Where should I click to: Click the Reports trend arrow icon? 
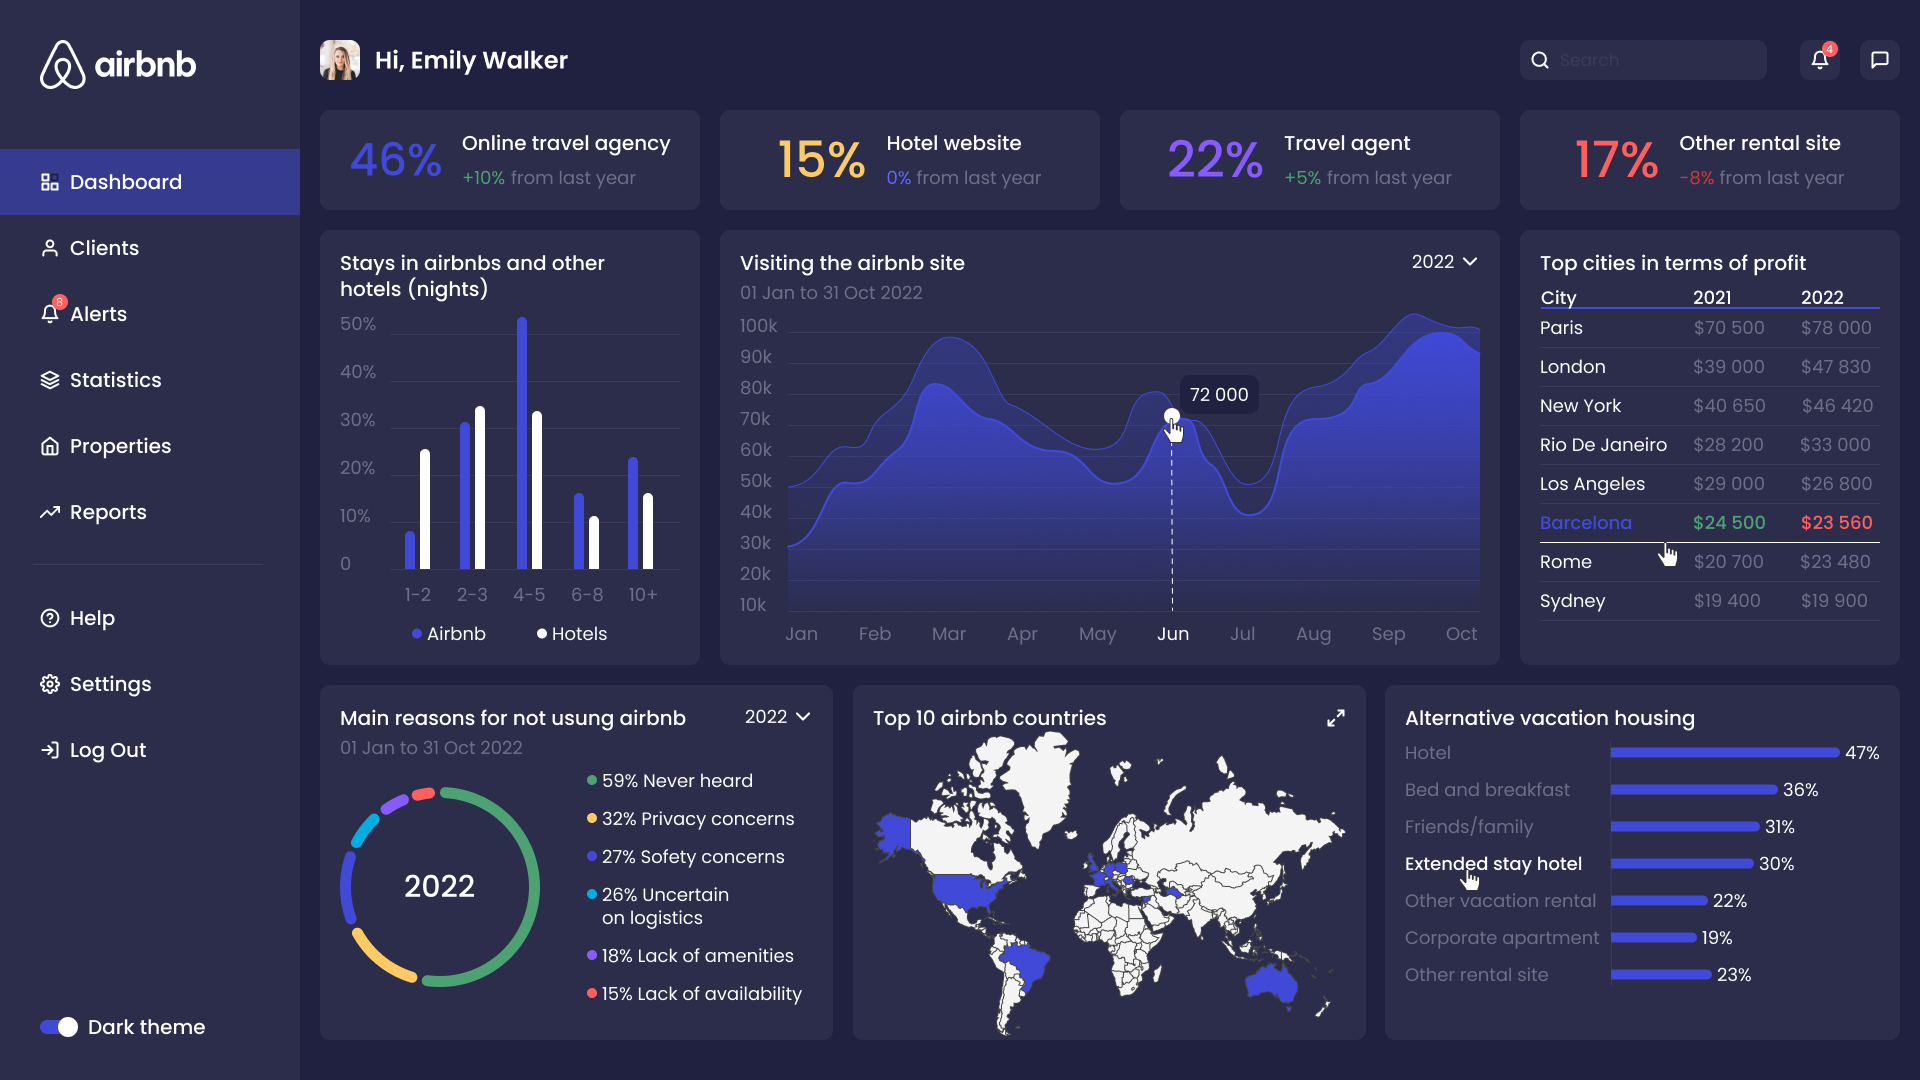(x=49, y=512)
